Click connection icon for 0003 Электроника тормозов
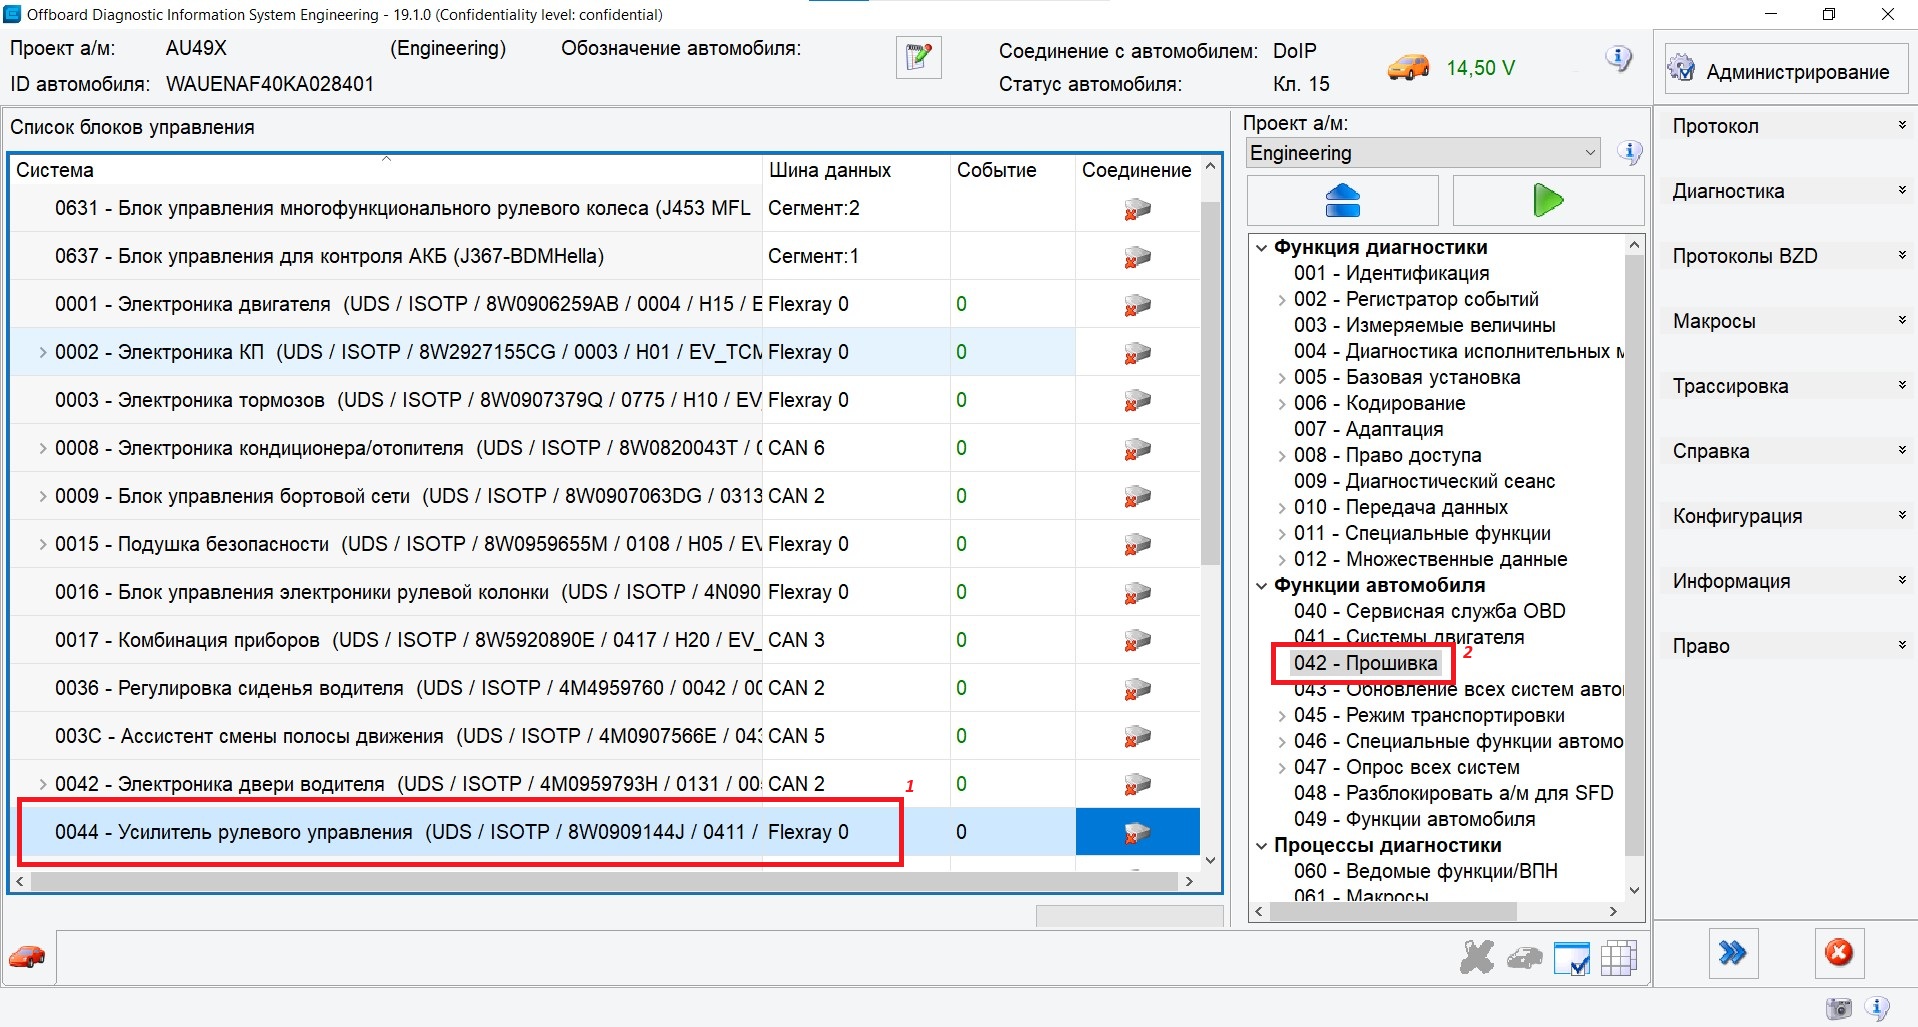1918x1027 pixels. [1137, 401]
